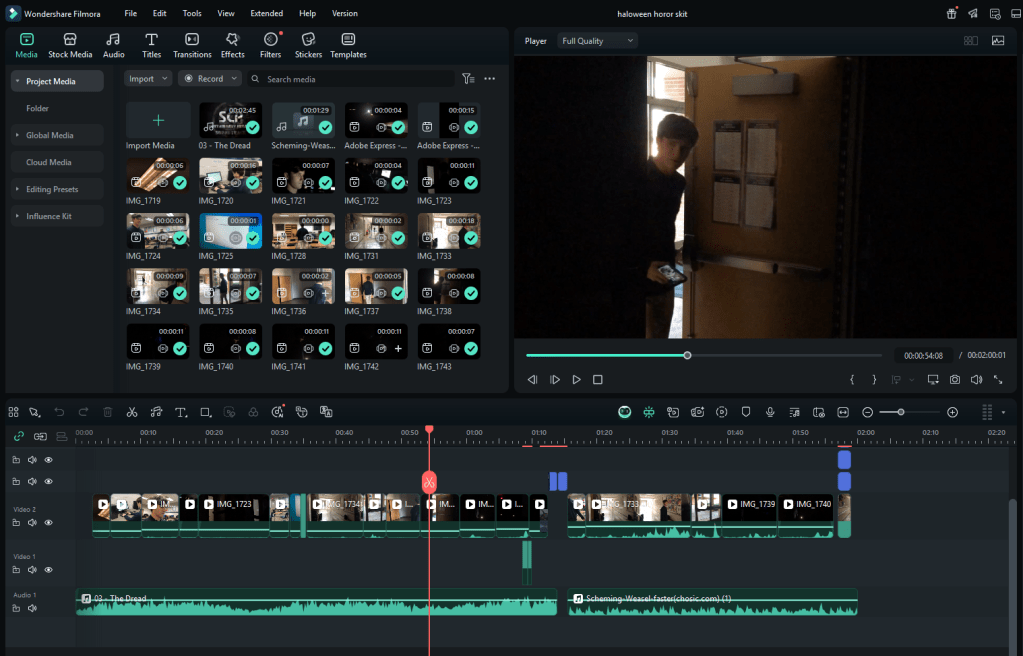
Task: Click the voiceover microphone icon
Action: [x=770, y=412]
